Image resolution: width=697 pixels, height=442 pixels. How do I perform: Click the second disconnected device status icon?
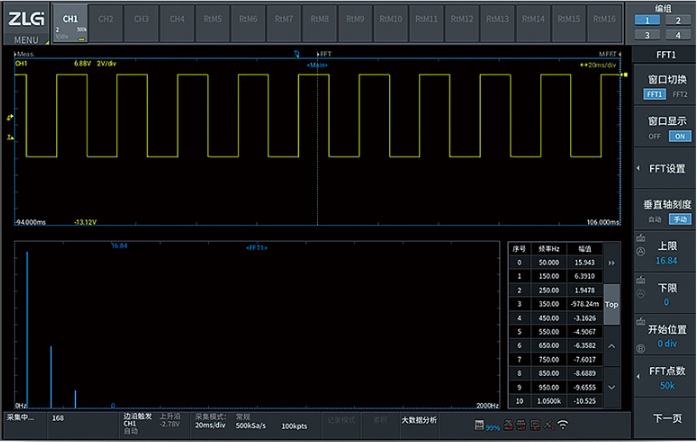[521, 425]
